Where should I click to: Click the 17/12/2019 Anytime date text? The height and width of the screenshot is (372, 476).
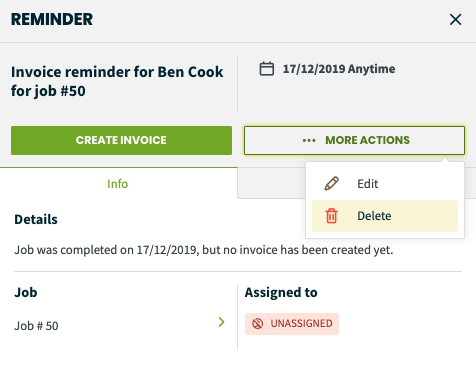(x=339, y=69)
